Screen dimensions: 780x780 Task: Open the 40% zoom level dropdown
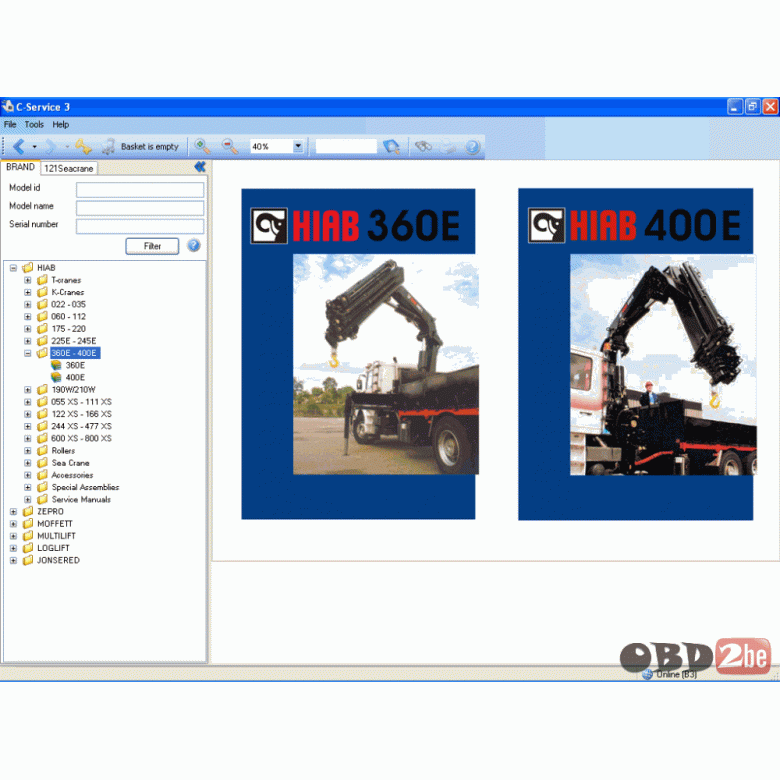click(x=298, y=146)
